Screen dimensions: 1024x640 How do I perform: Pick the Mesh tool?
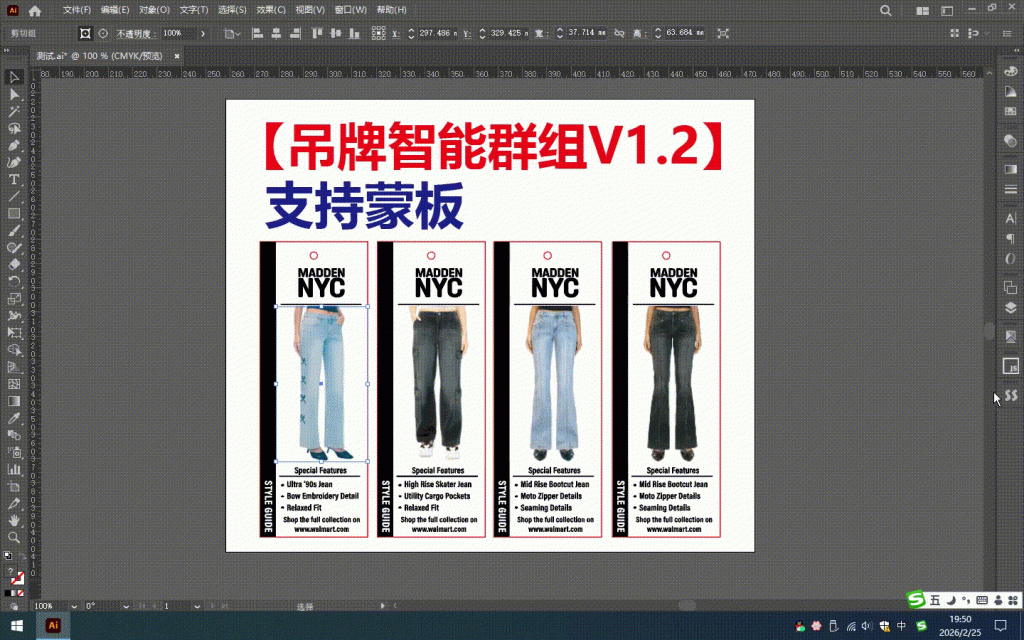[14, 384]
